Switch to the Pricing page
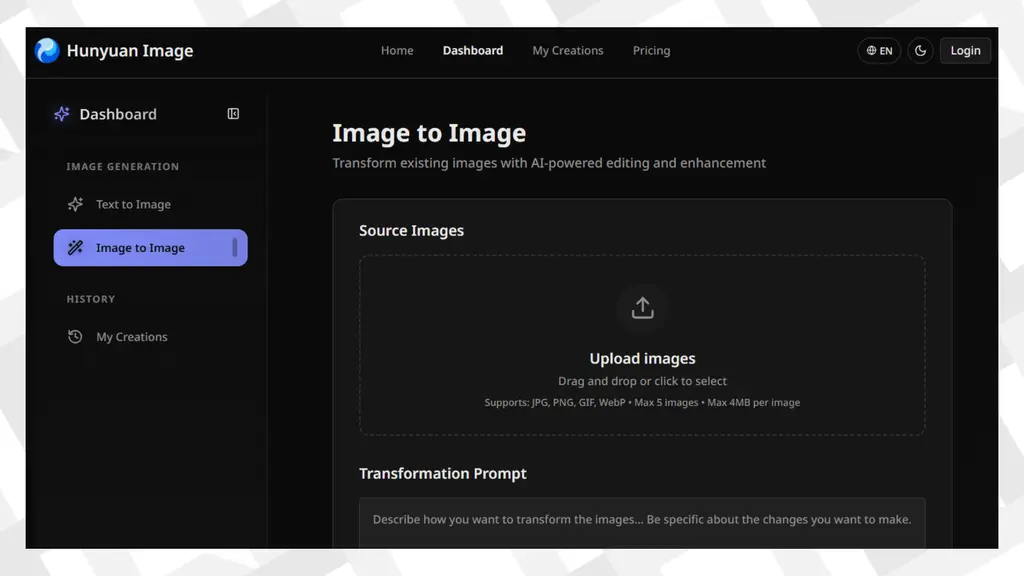The width and height of the screenshot is (1024, 576). coord(651,50)
